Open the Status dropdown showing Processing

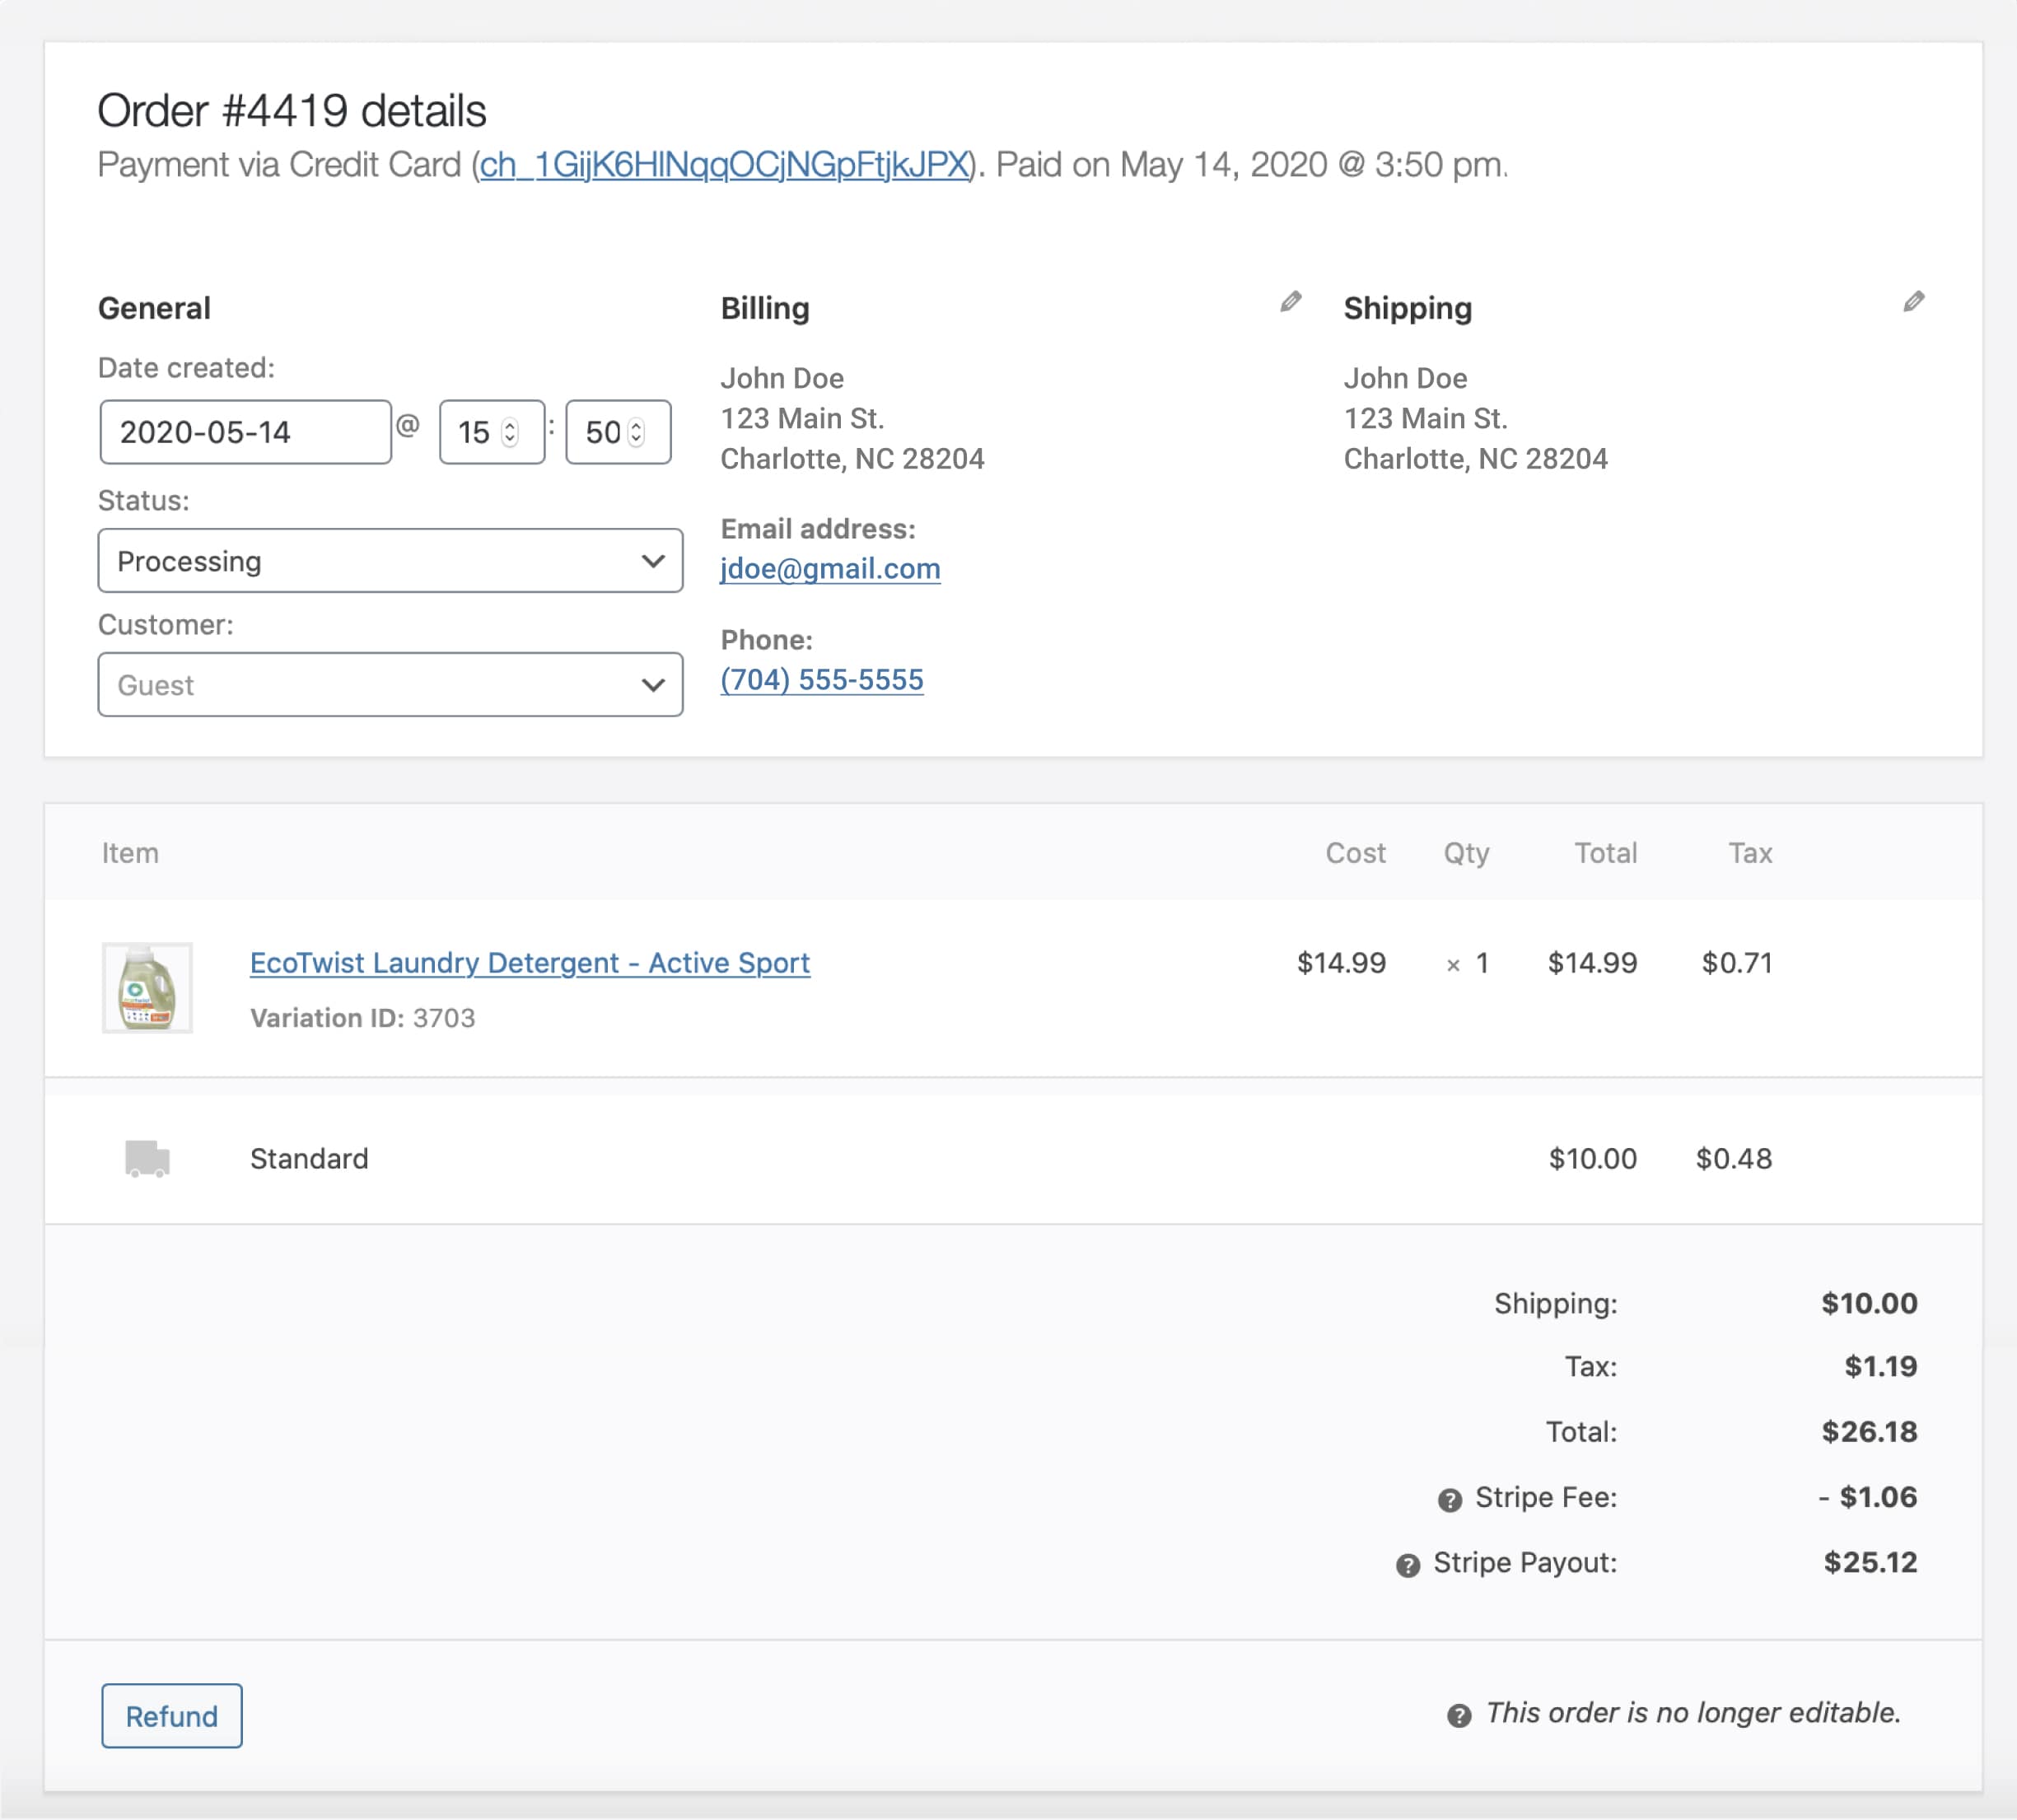(390, 561)
